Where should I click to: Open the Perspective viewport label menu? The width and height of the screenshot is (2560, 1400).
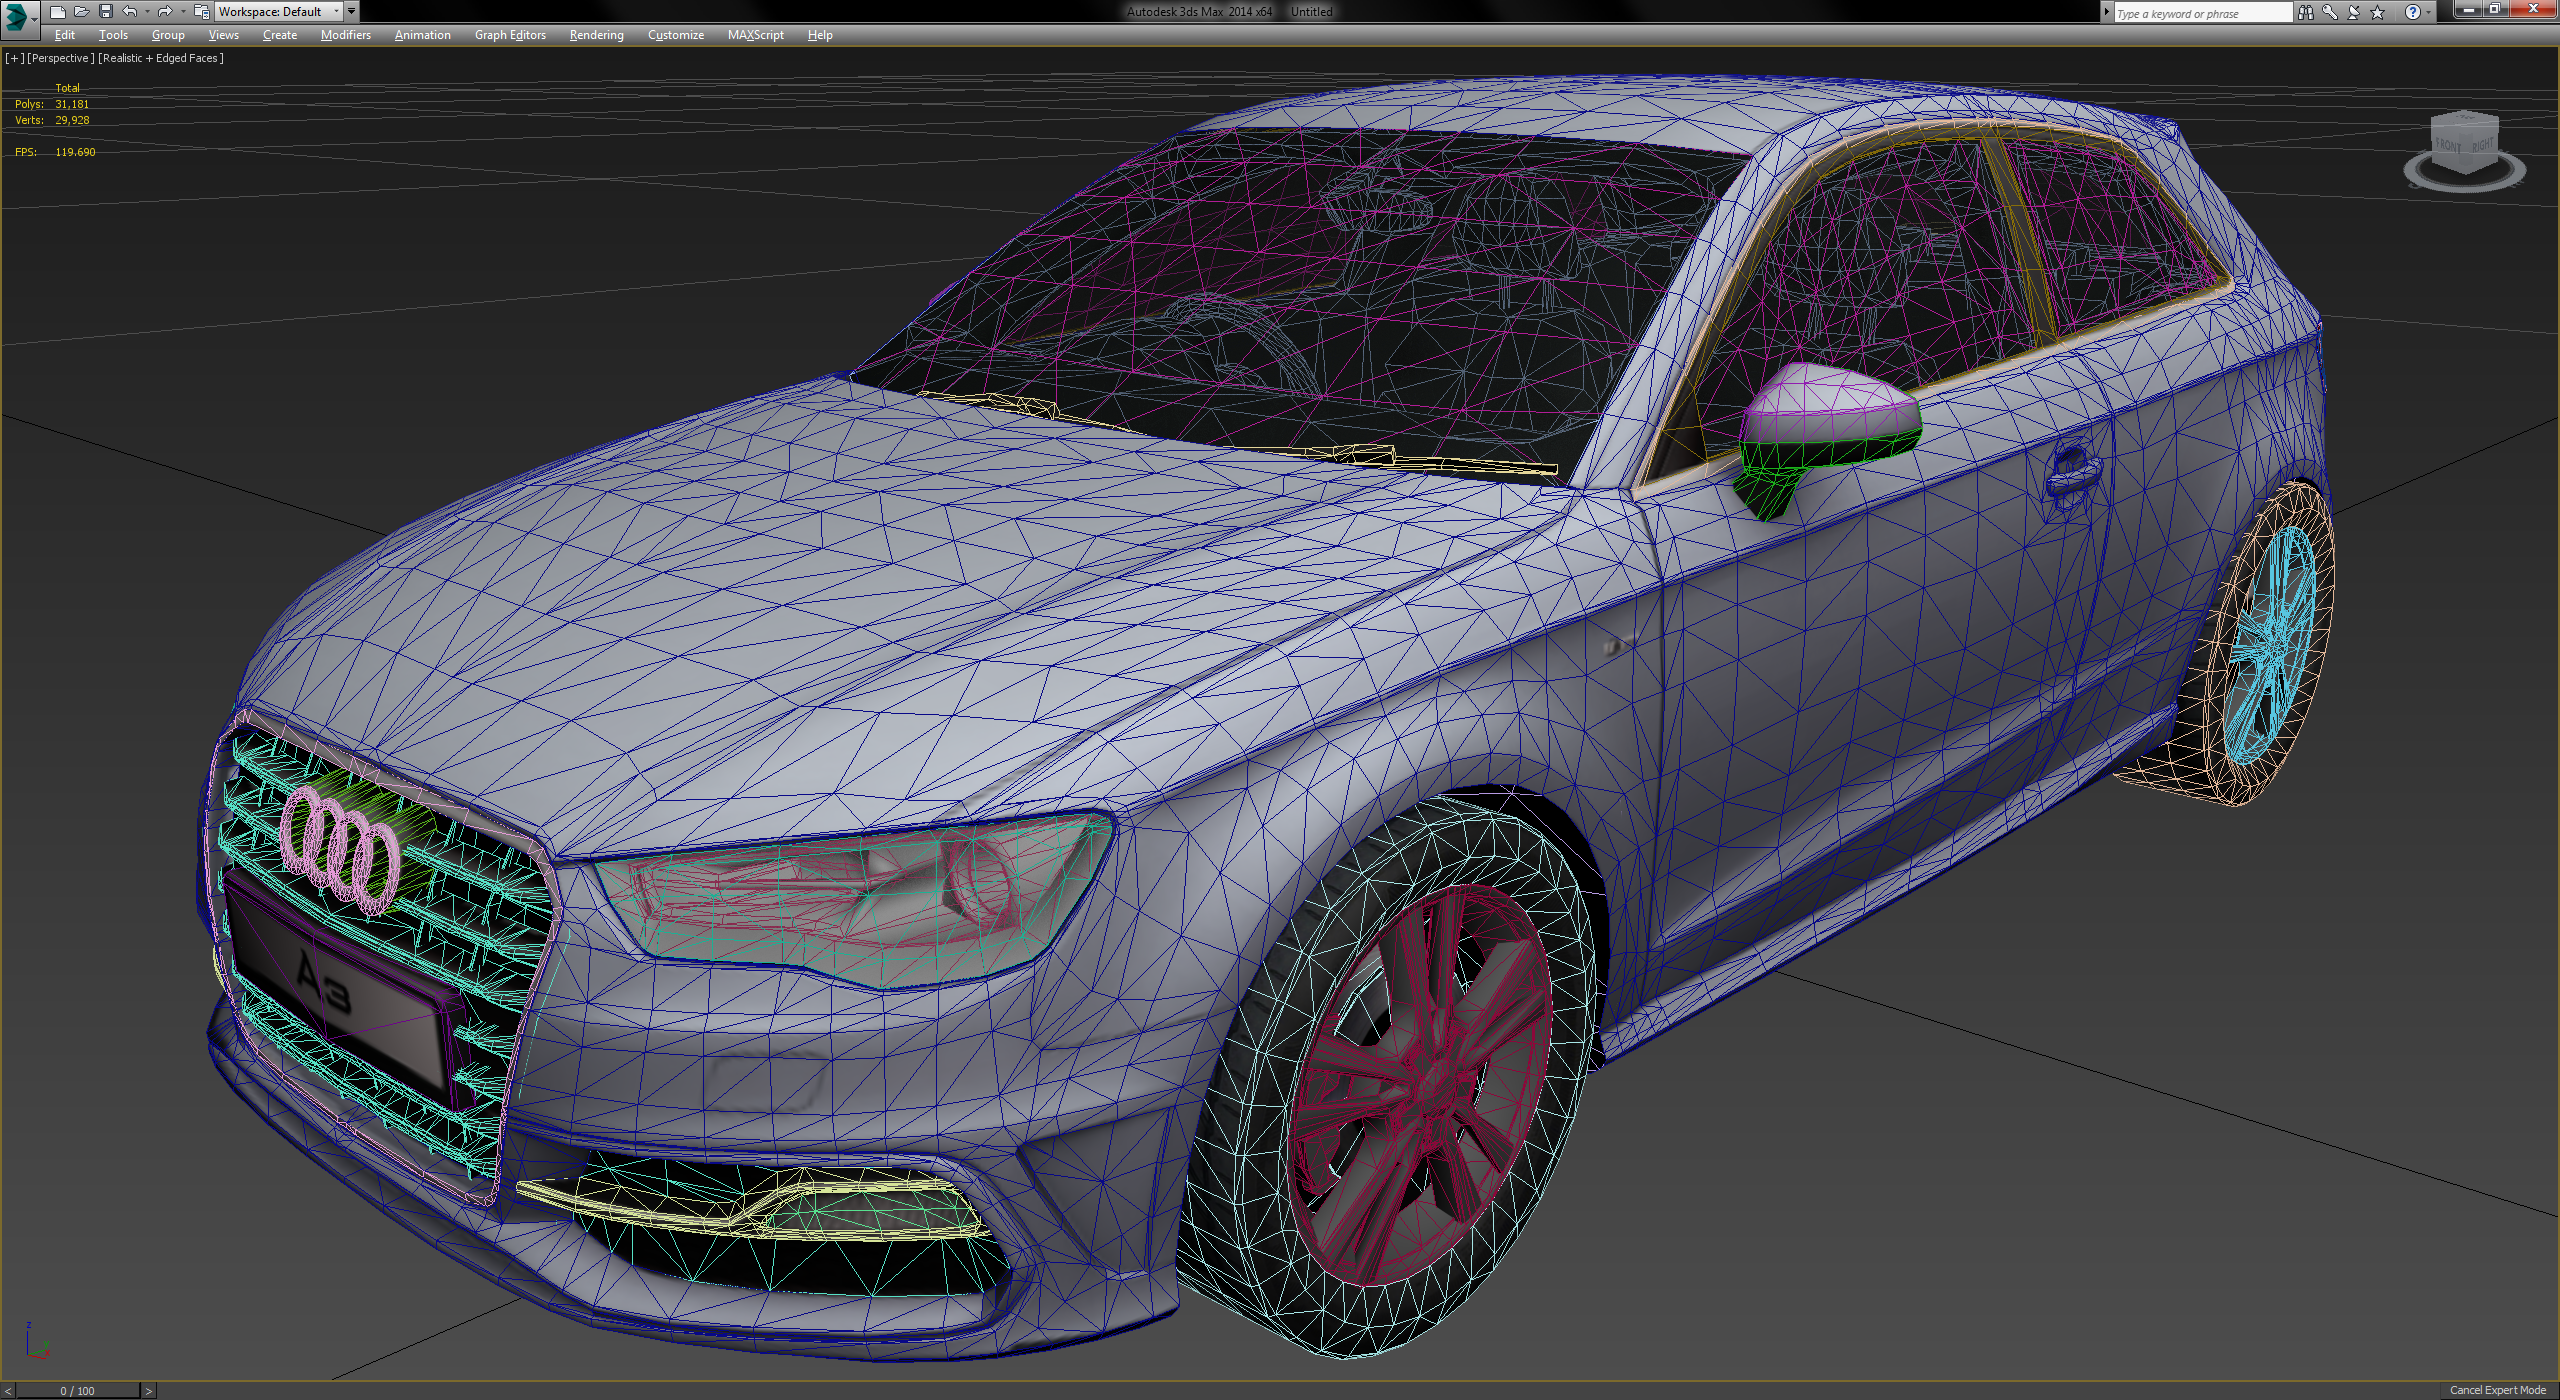(x=62, y=58)
